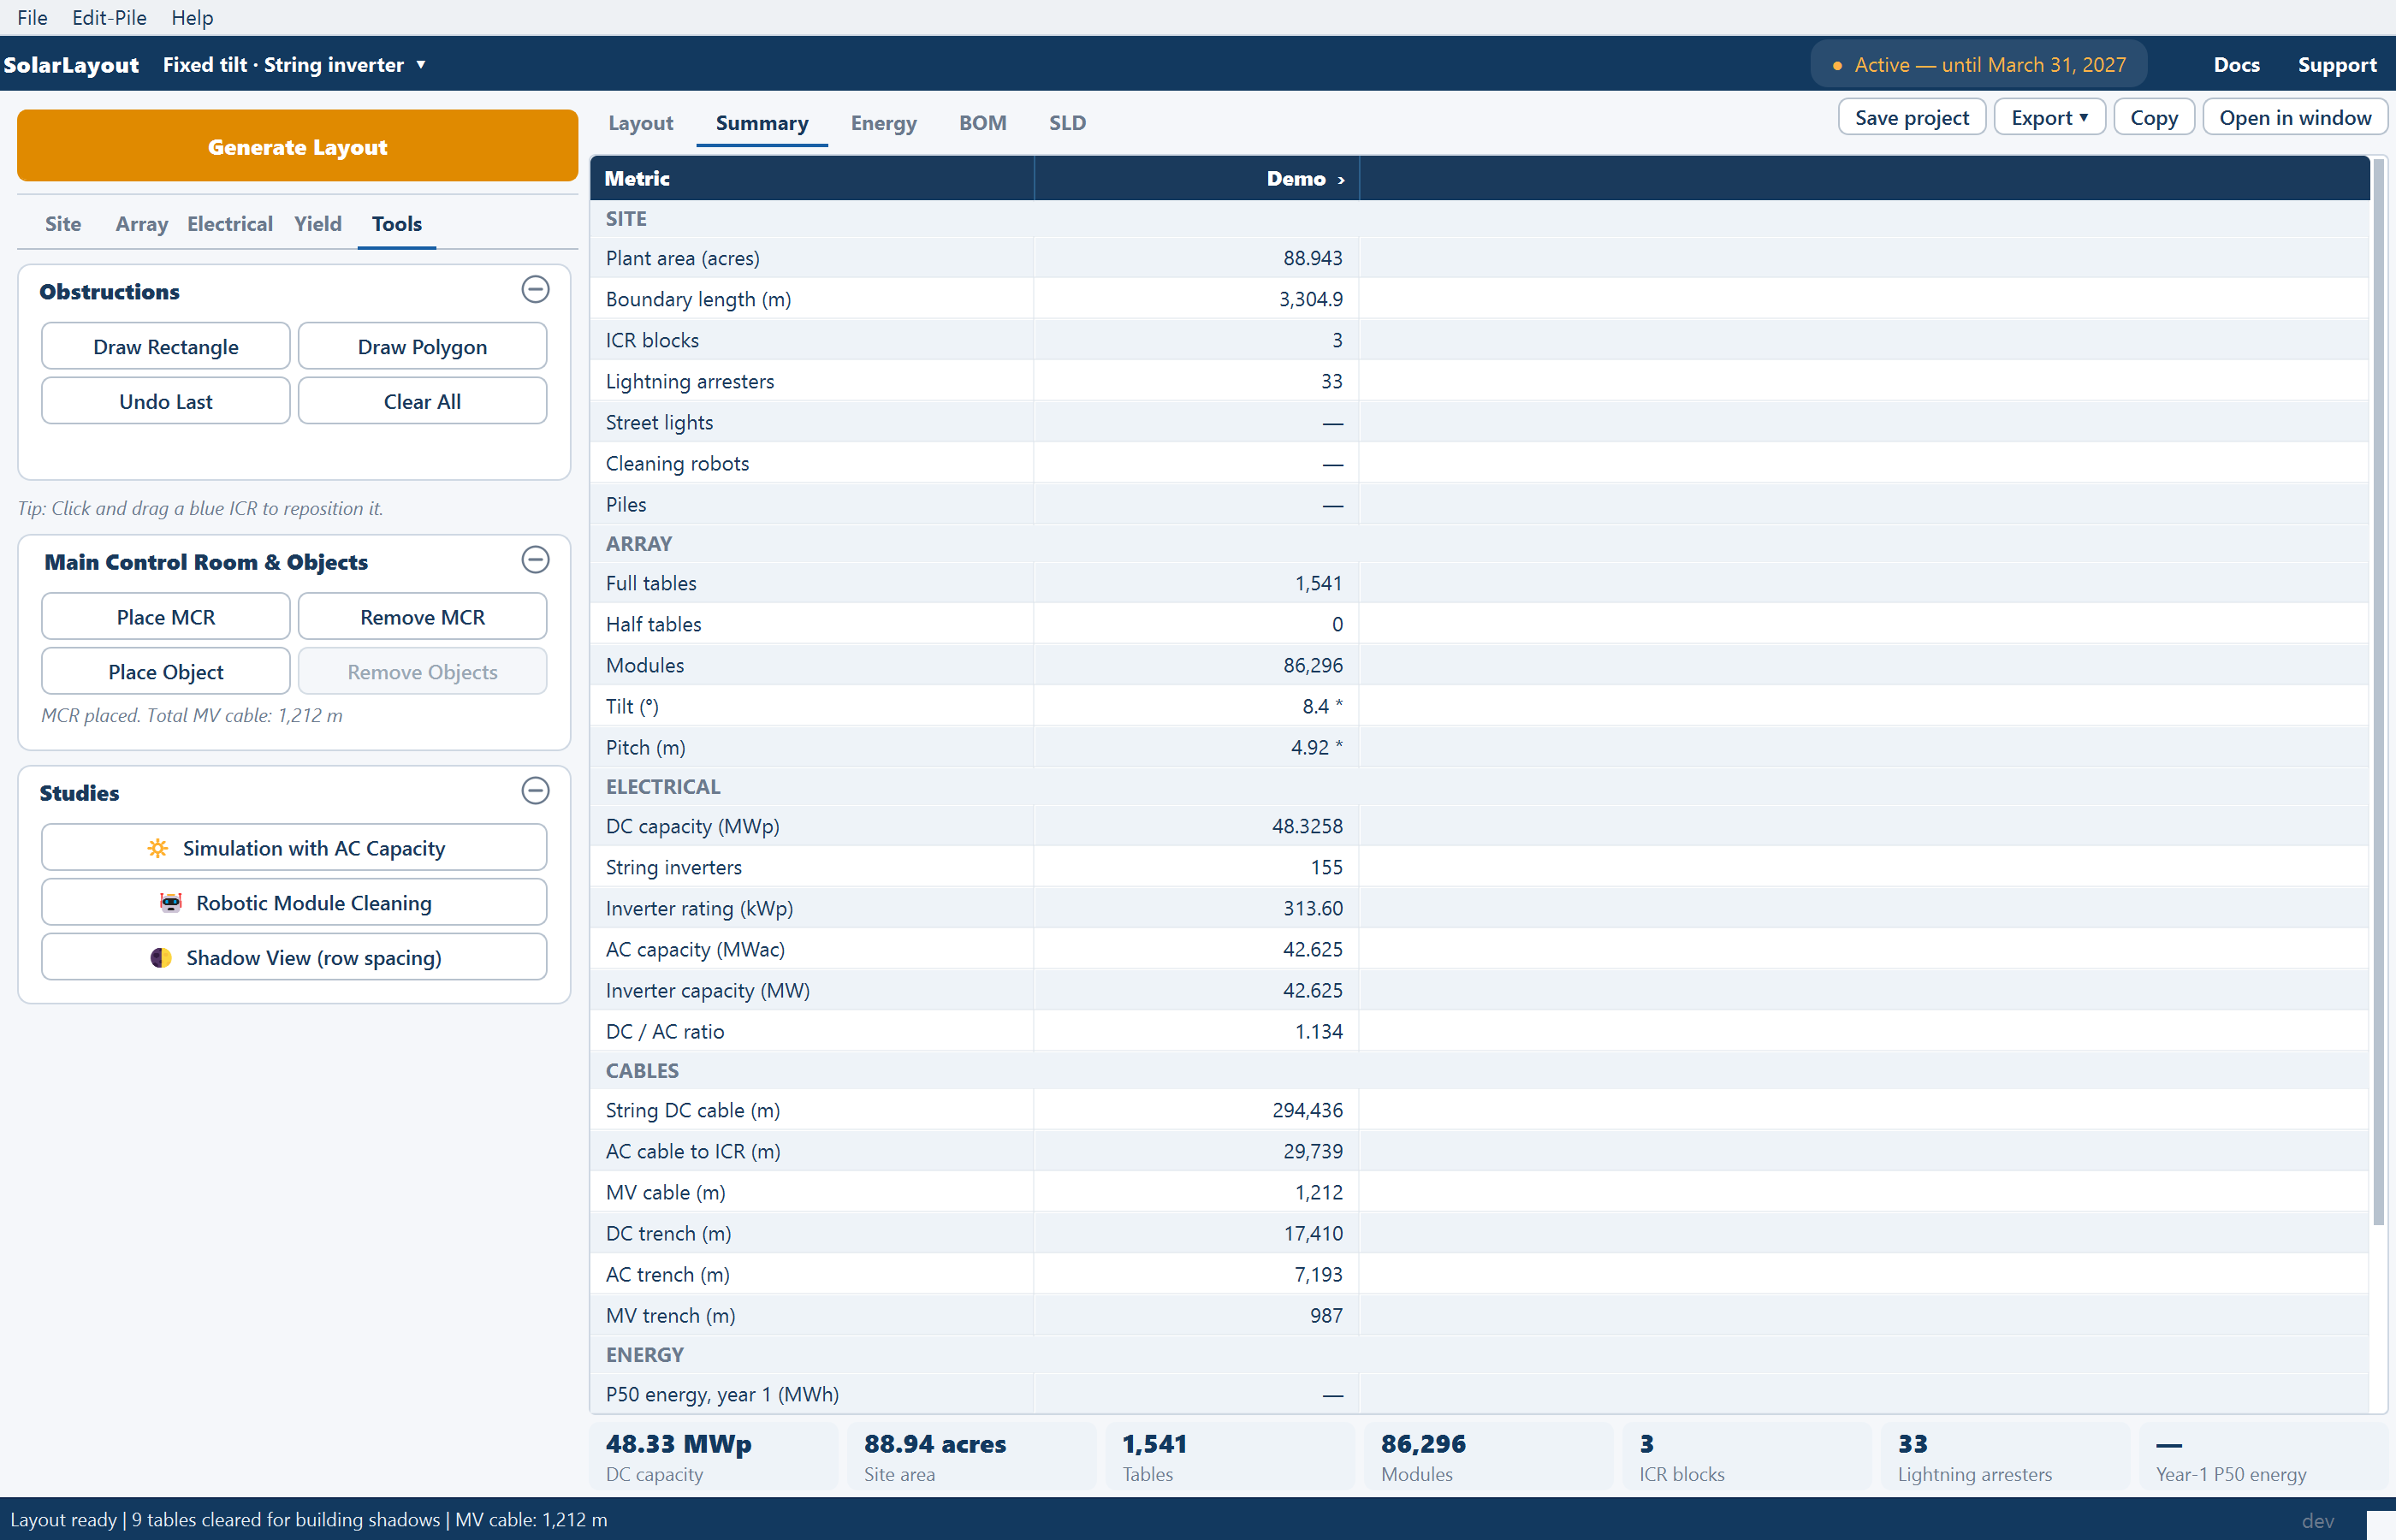
Task: Click the Full tables value 1,541
Action: (1318, 583)
